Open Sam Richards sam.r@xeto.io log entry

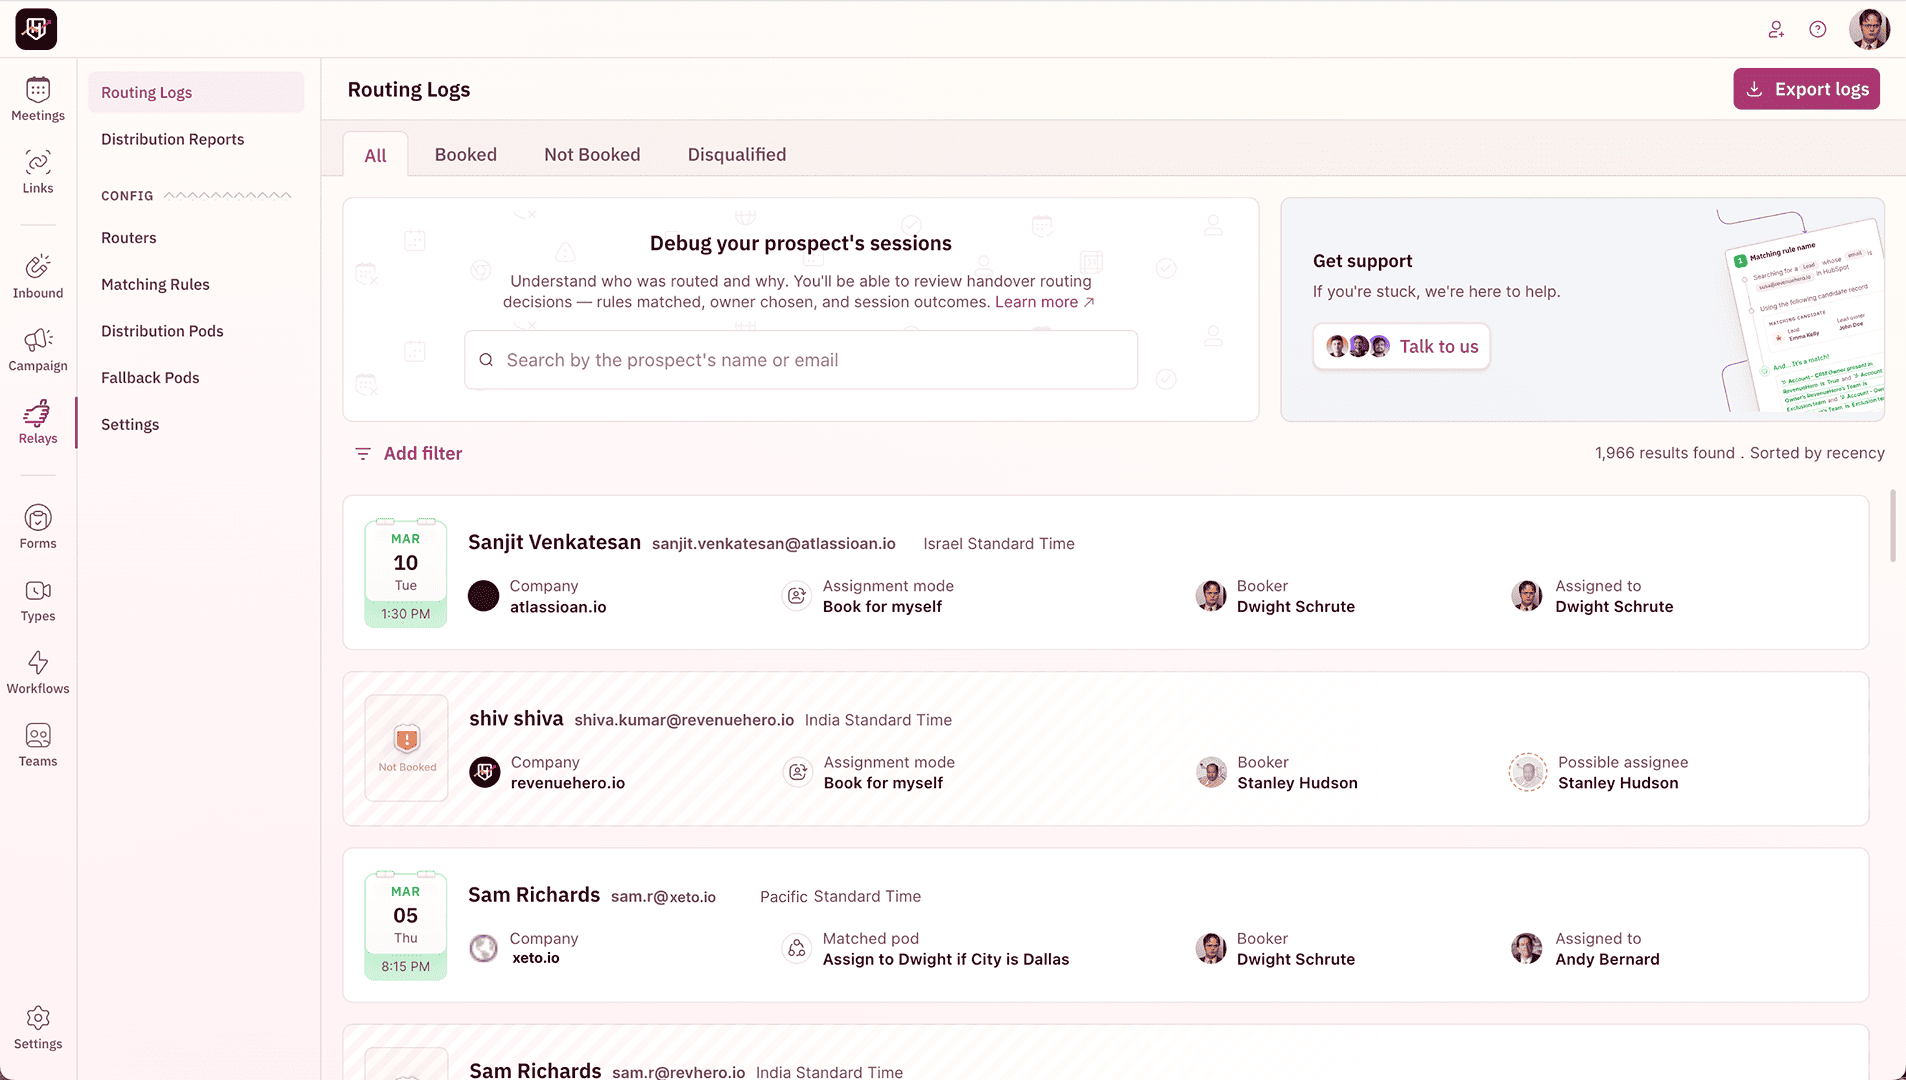tap(1105, 925)
